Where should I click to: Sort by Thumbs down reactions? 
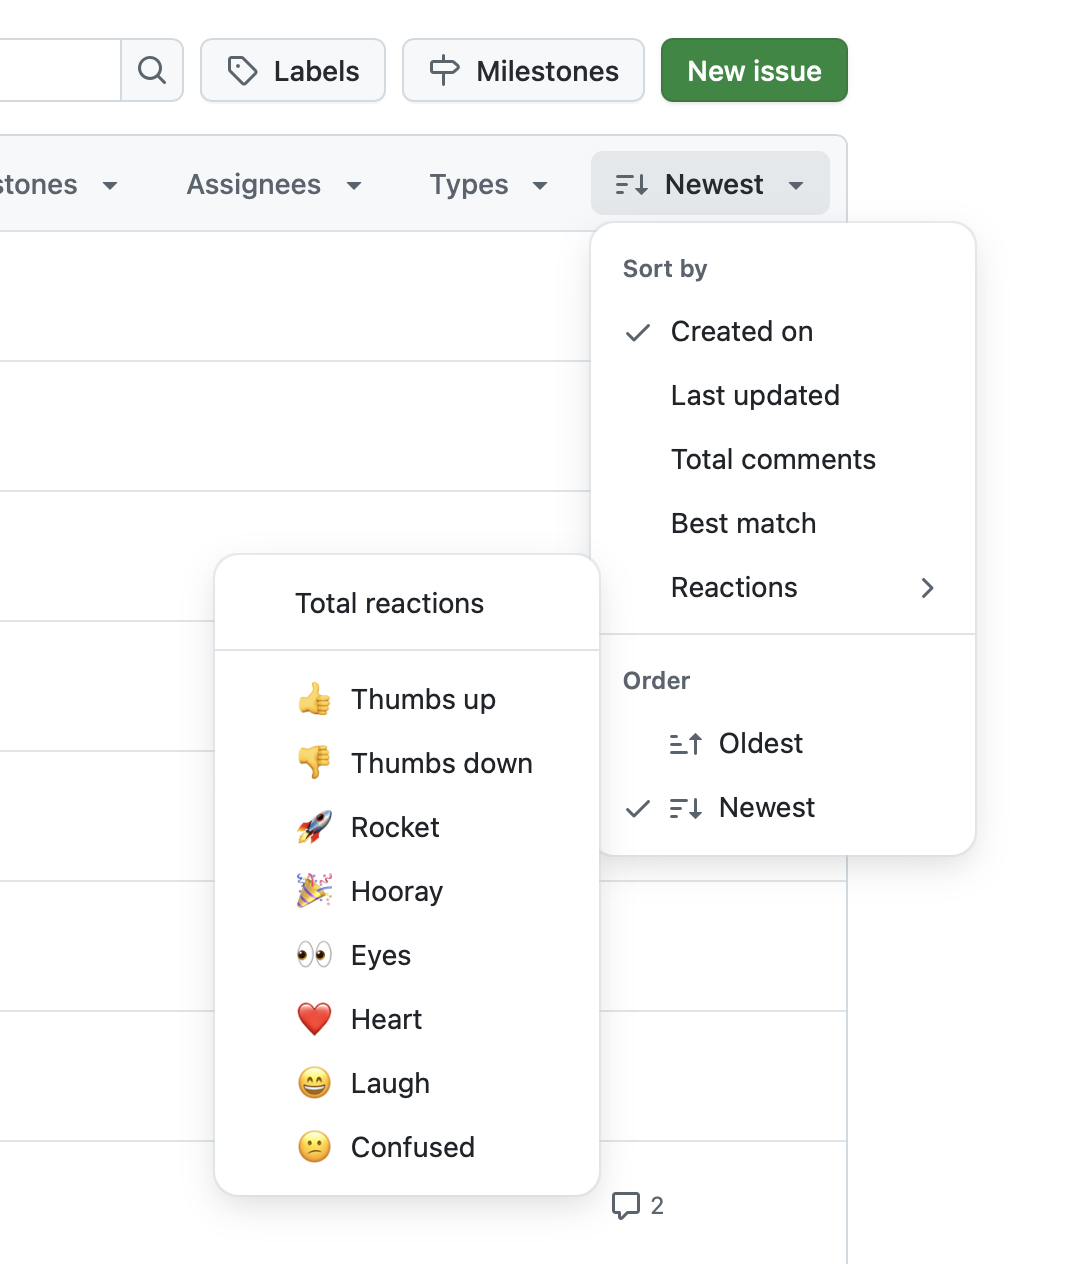(x=440, y=763)
